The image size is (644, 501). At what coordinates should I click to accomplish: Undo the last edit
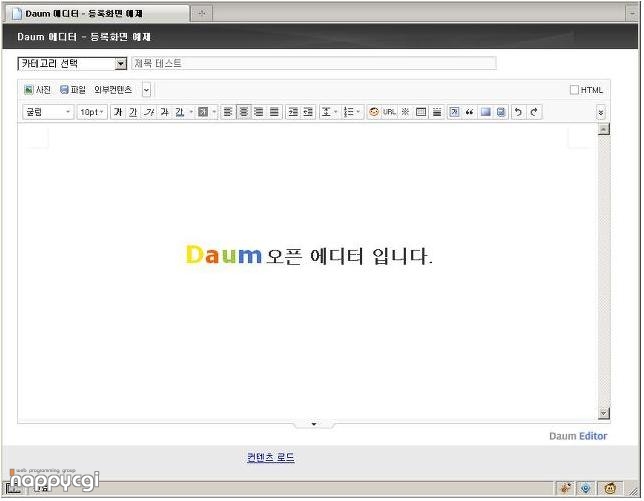pos(518,112)
